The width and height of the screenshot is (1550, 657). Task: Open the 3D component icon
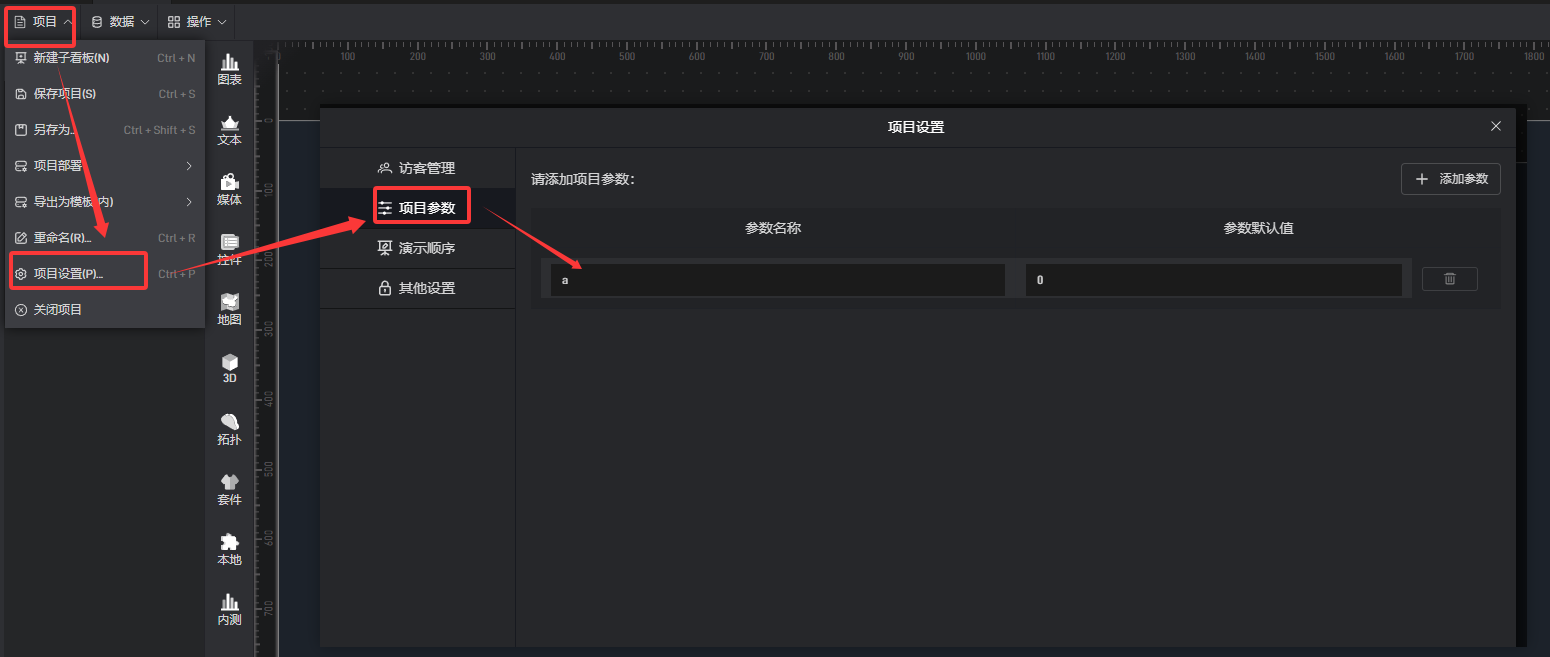point(230,369)
